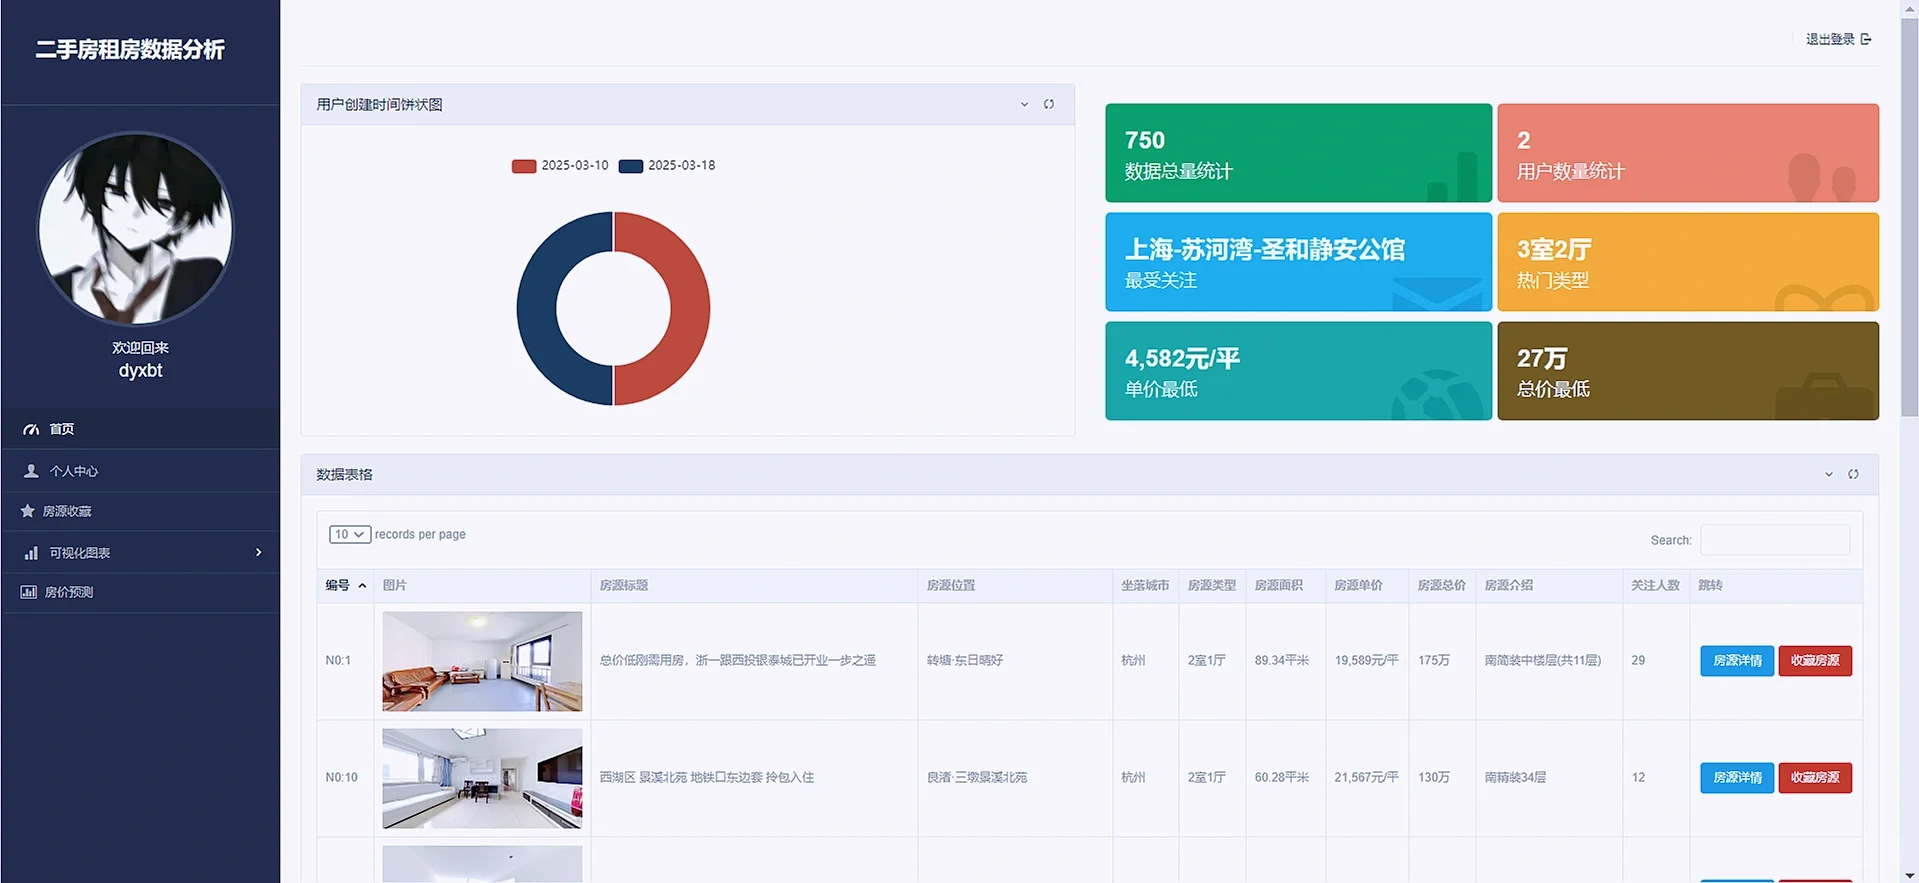Open the 房价预测 menu item

[x=140, y=592]
